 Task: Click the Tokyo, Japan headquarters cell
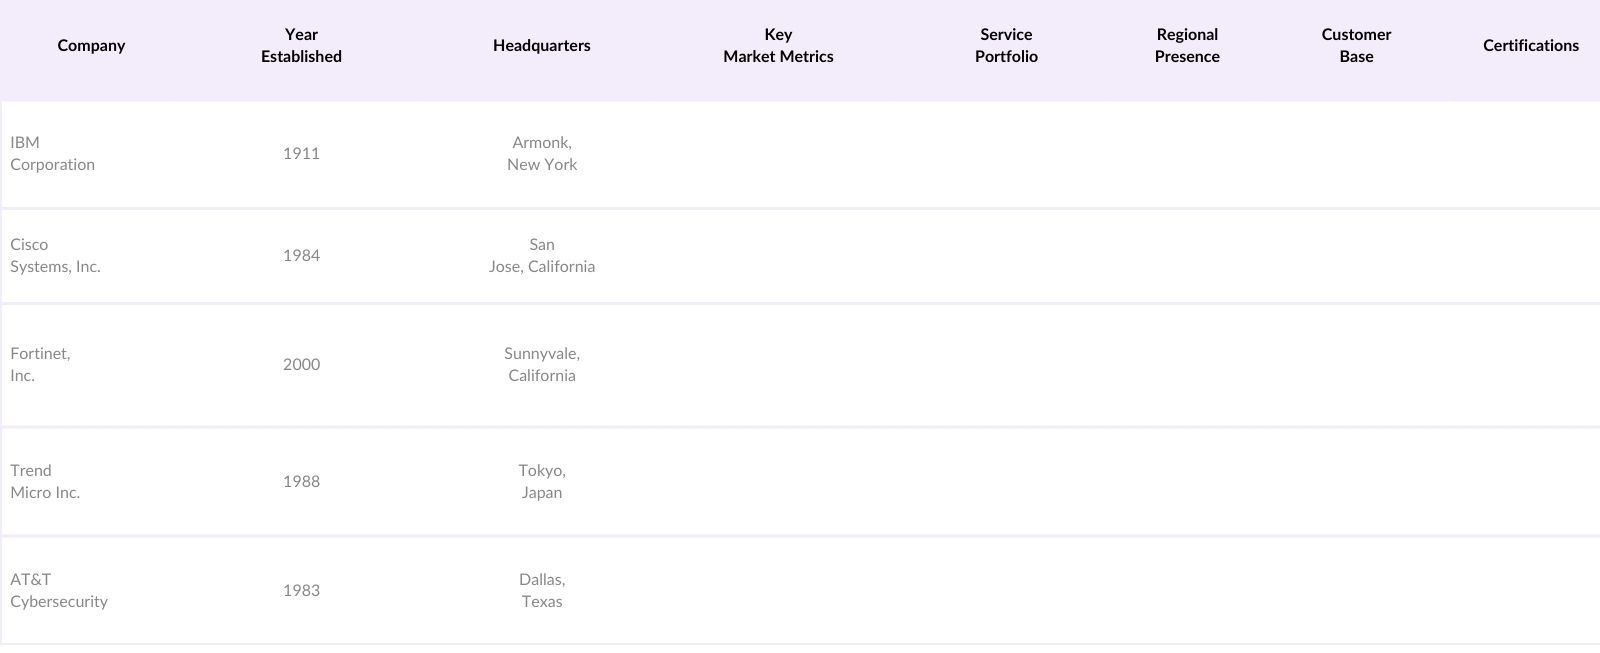click(541, 482)
